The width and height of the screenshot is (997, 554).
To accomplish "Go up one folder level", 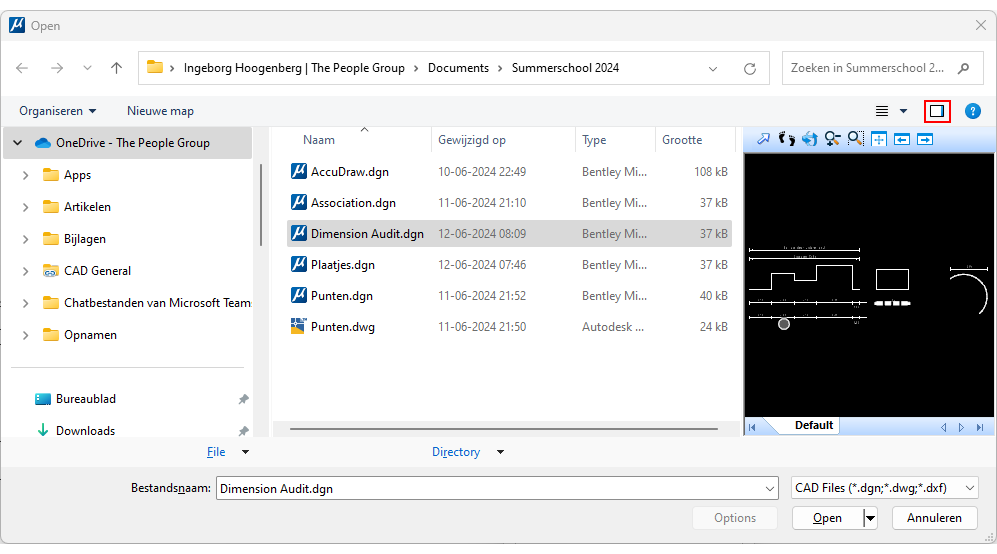I will coord(116,68).
